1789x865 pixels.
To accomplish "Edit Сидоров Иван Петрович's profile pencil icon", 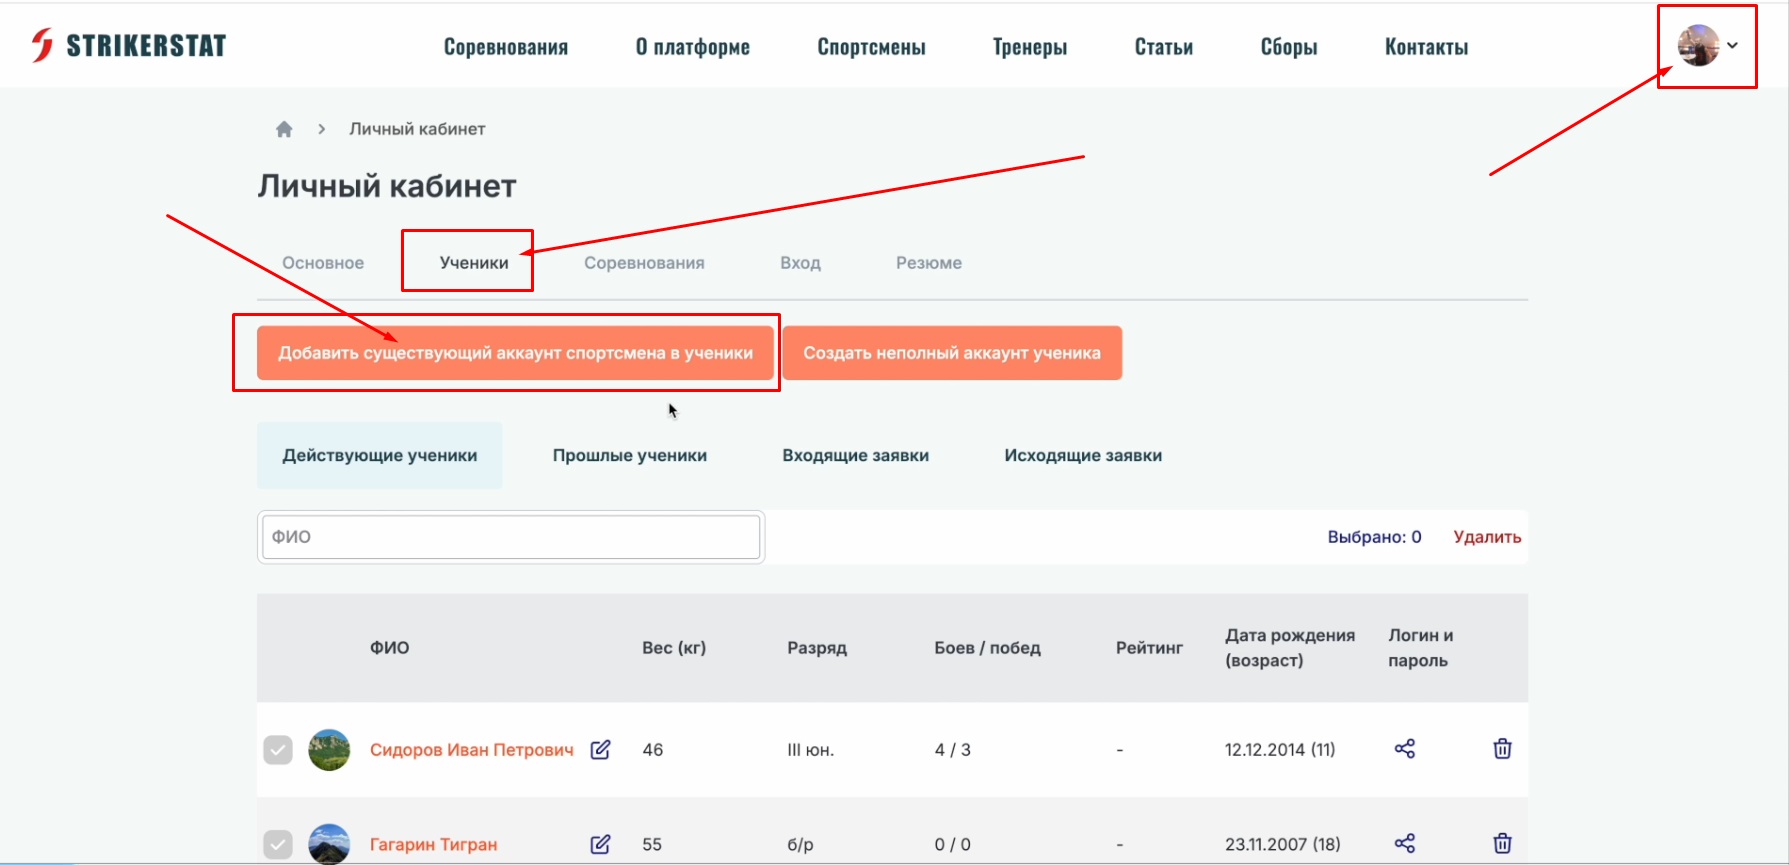I will click(x=600, y=750).
